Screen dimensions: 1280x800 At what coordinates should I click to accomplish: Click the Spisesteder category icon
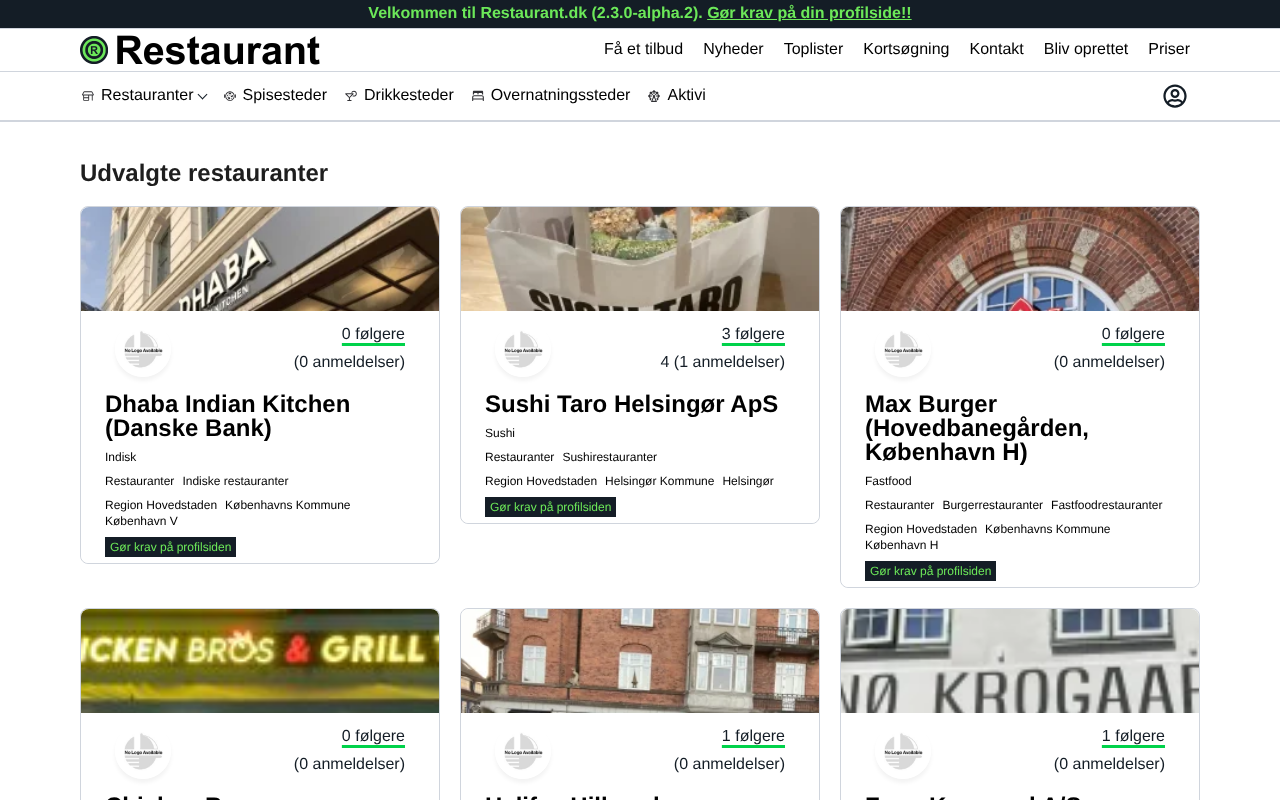pyautogui.click(x=230, y=96)
